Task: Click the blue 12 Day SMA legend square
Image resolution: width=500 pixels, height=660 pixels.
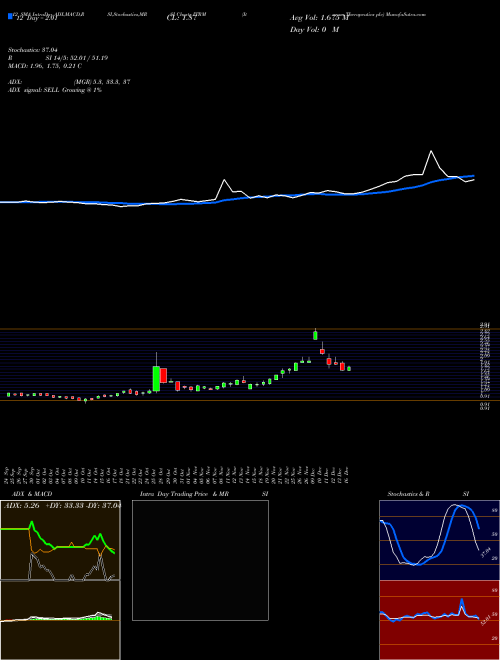Action: click(x=10, y=17)
